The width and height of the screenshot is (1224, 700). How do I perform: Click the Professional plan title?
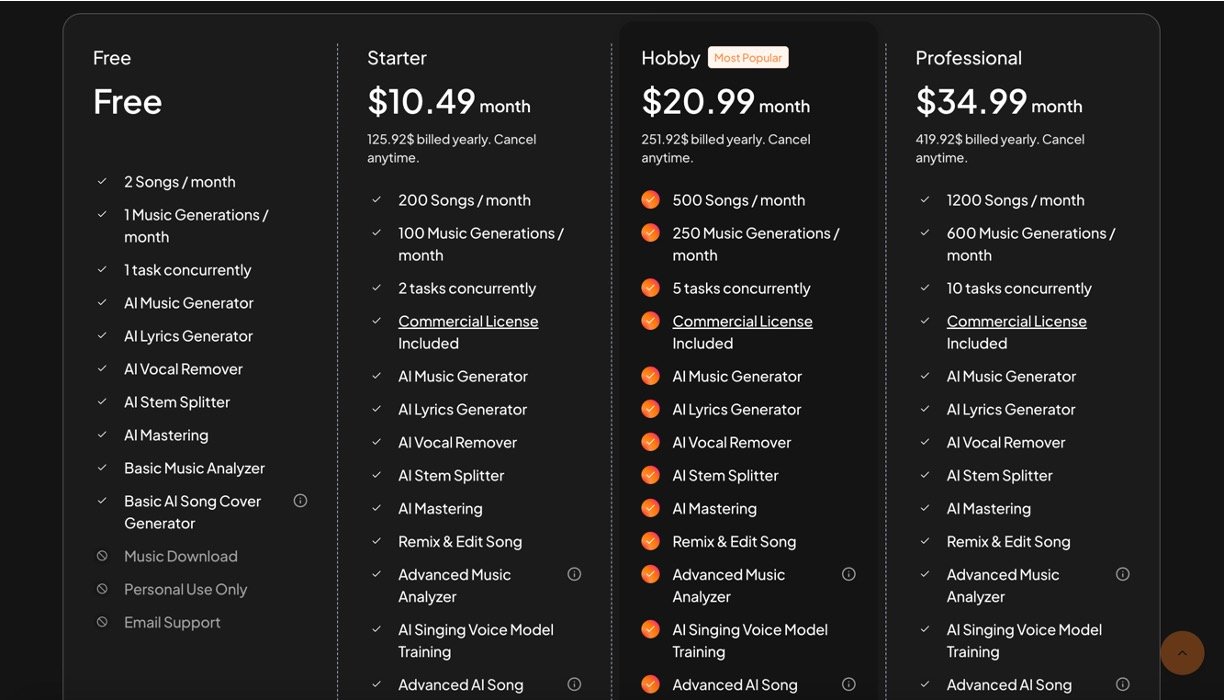(968, 58)
